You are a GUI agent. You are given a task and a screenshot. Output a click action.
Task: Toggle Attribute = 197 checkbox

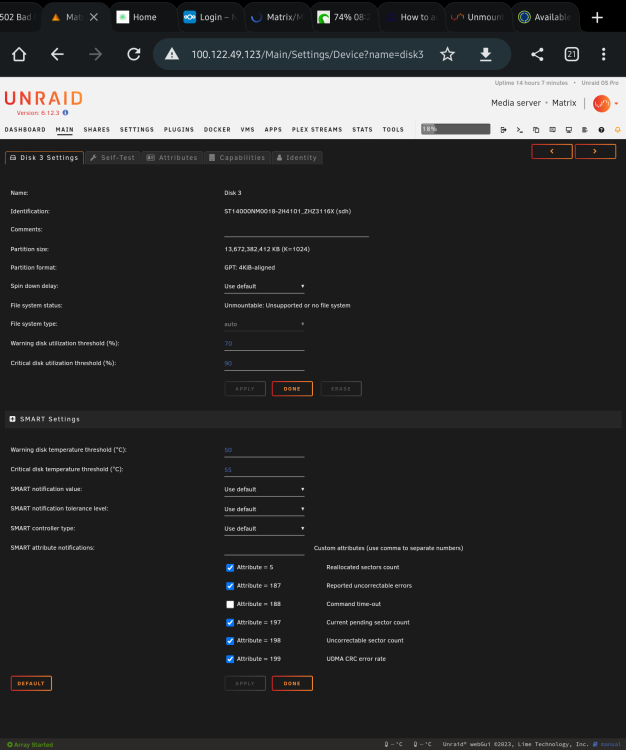pos(230,623)
